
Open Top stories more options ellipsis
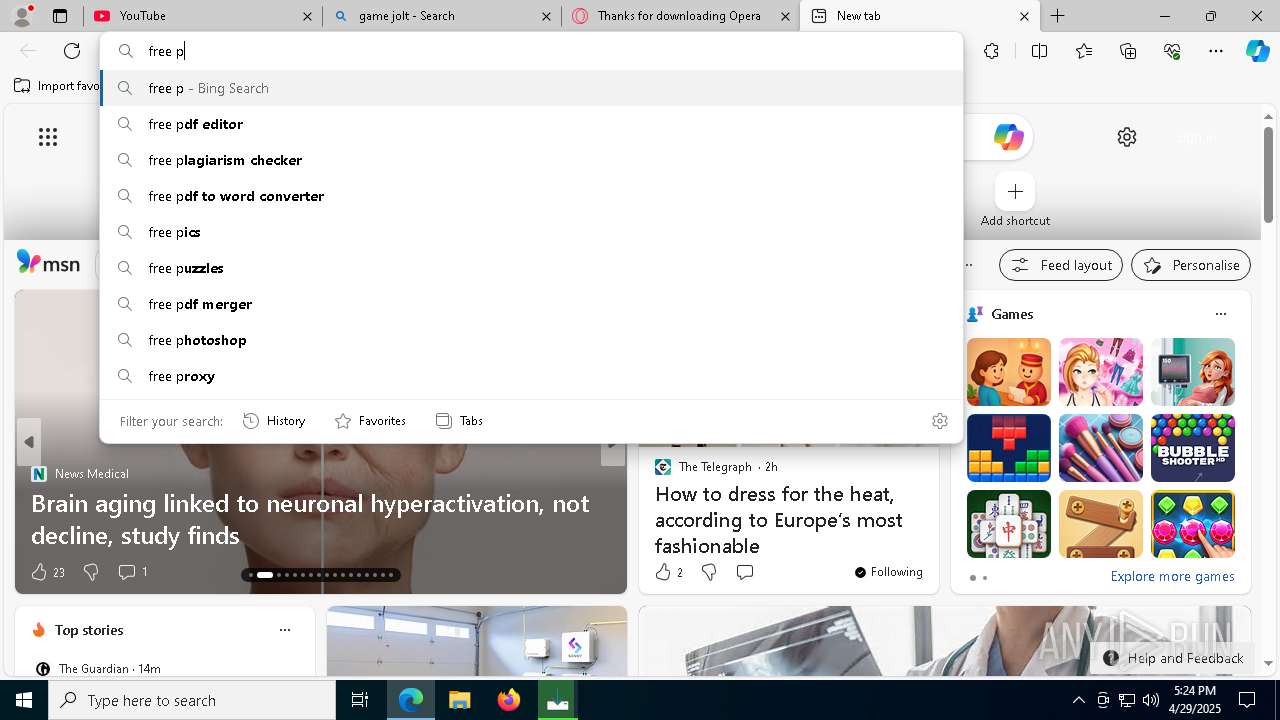coord(285,630)
